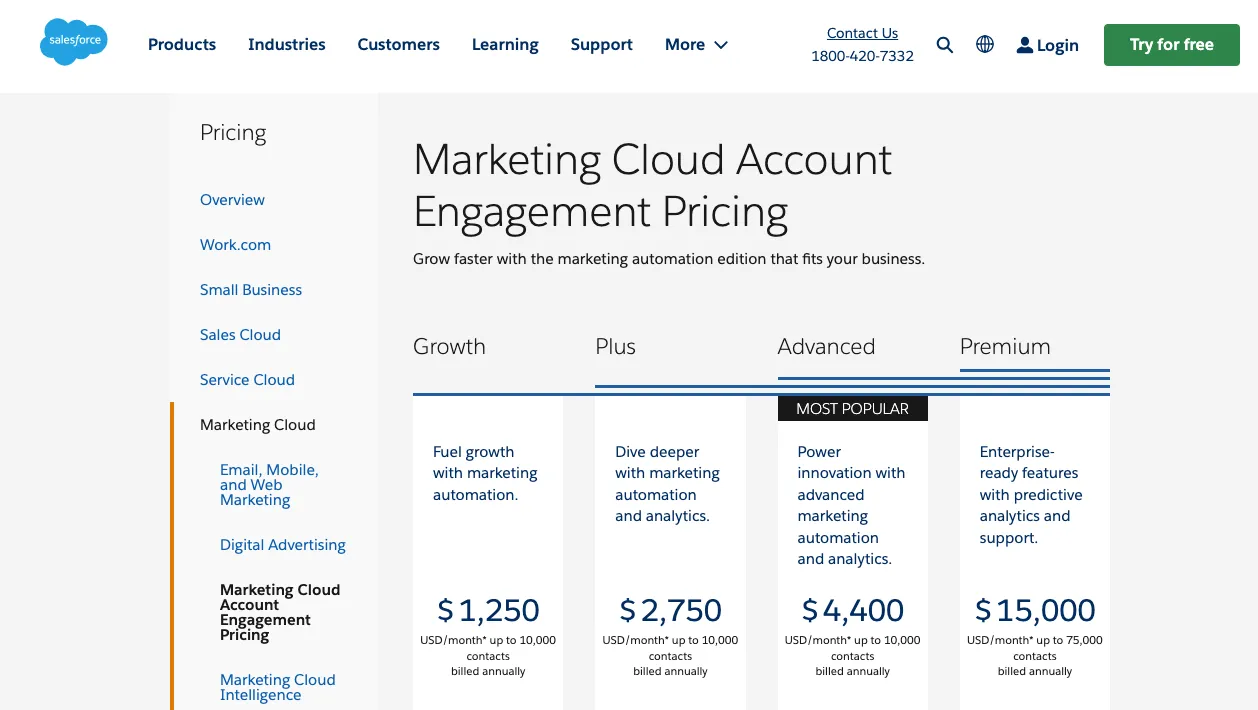Open the search magnifier icon
This screenshot has width=1258, height=710.
pyautogui.click(x=945, y=45)
